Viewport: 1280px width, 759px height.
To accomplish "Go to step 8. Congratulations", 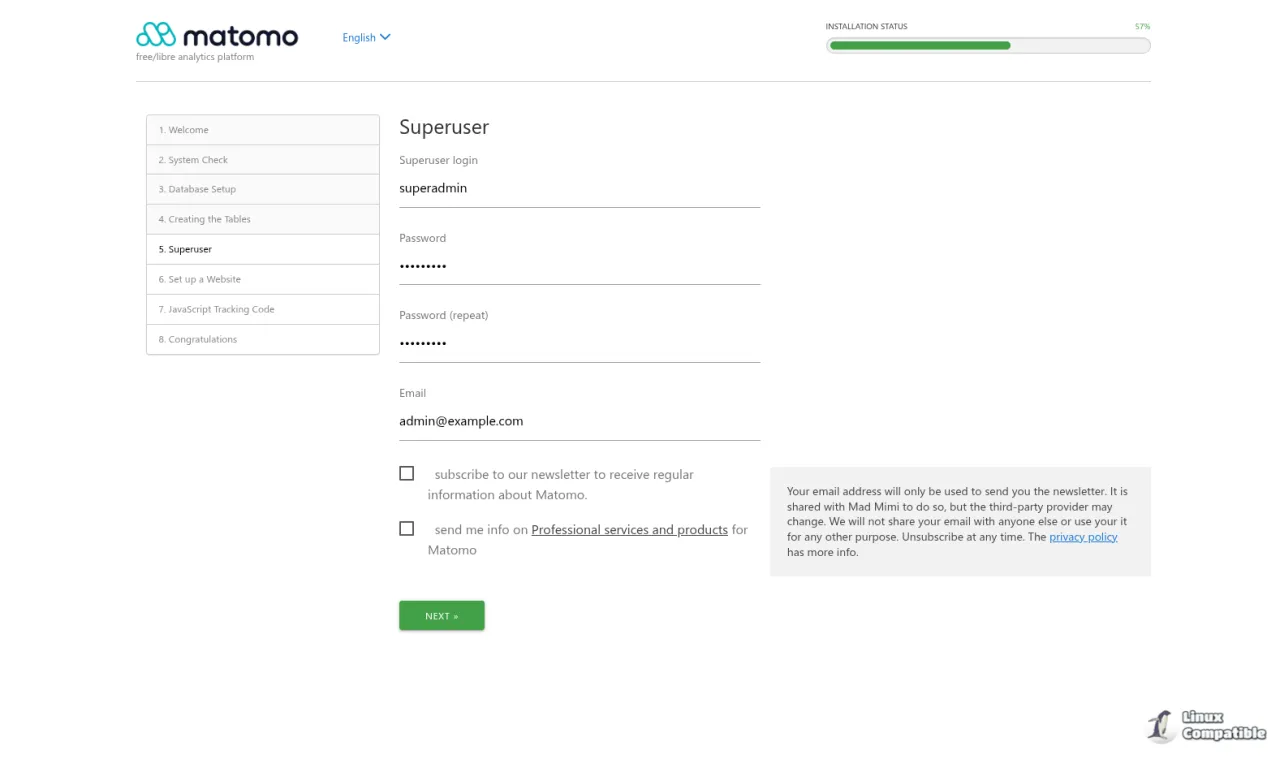I will coord(263,339).
